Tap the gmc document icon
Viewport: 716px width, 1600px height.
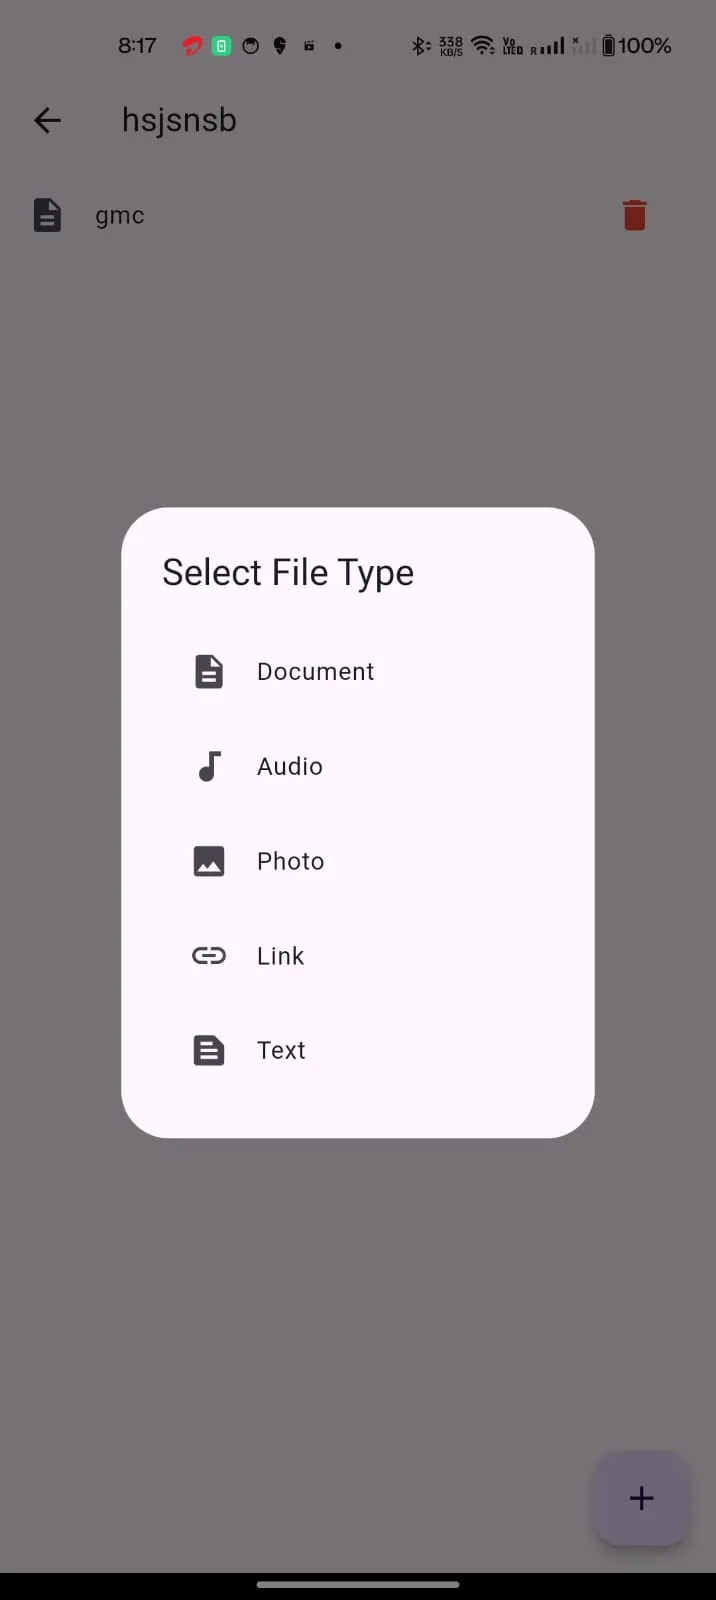point(47,215)
